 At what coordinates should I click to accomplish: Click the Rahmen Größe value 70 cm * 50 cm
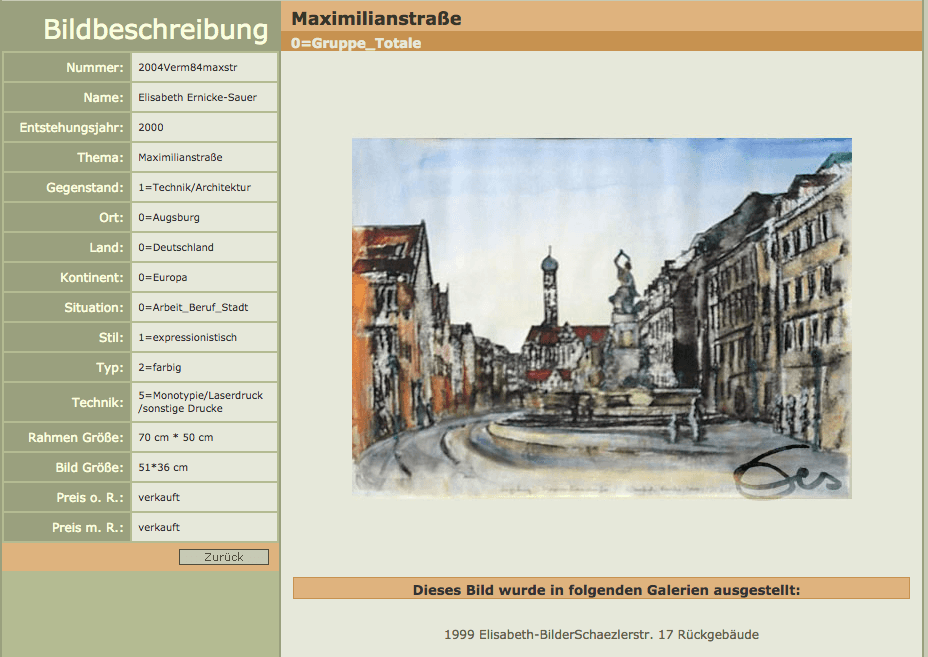coord(176,437)
